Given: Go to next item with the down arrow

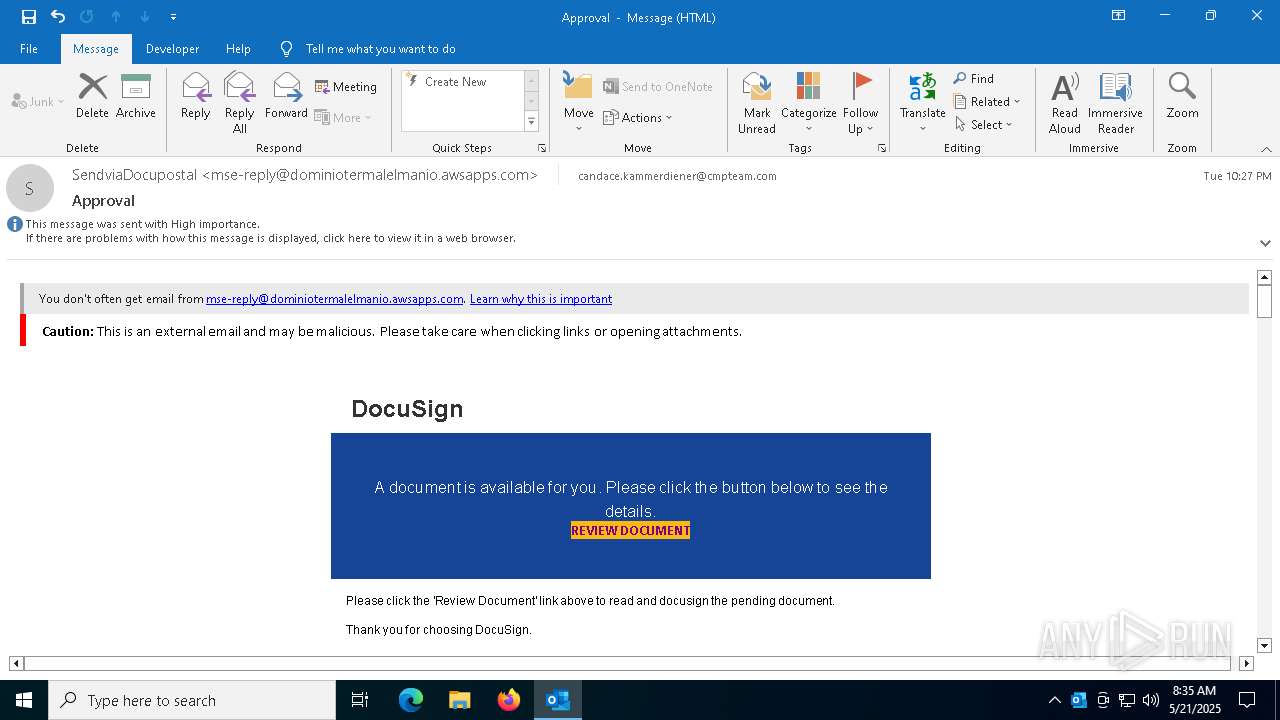Looking at the screenshot, I should click(x=145, y=16).
